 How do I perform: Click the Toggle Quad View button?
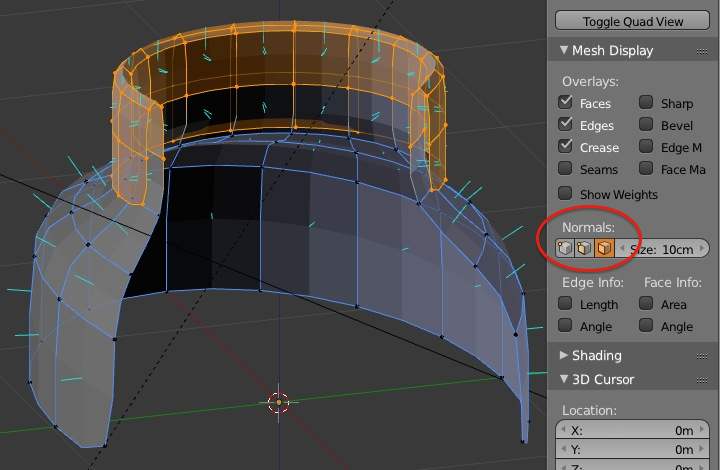pyautogui.click(x=632, y=21)
